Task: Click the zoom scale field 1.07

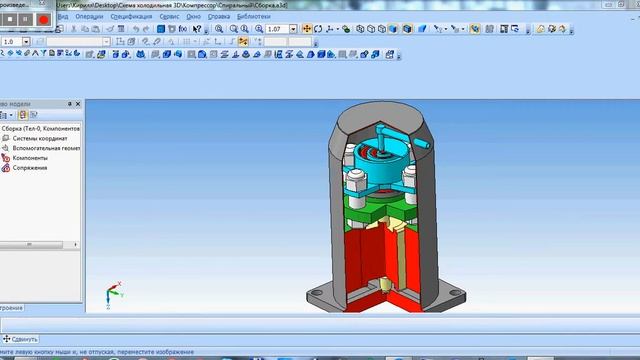Action: [277, 29]
